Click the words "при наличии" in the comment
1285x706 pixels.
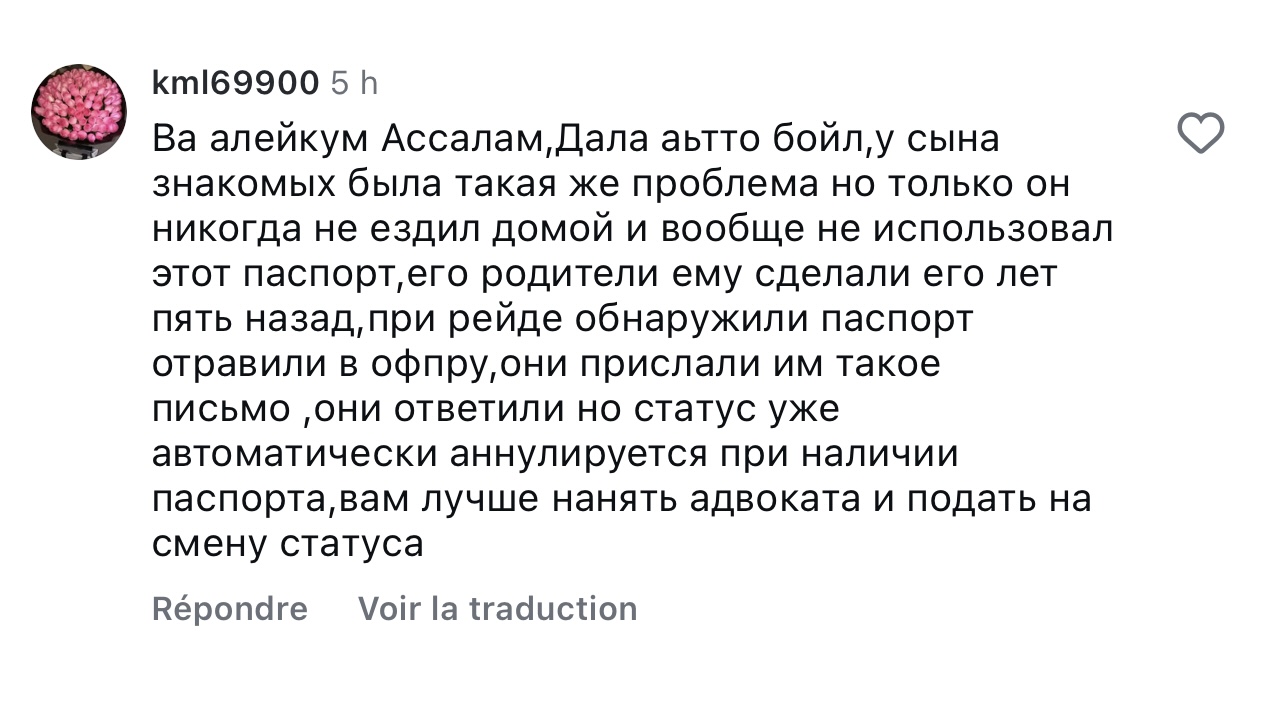[x=839, y=455]
